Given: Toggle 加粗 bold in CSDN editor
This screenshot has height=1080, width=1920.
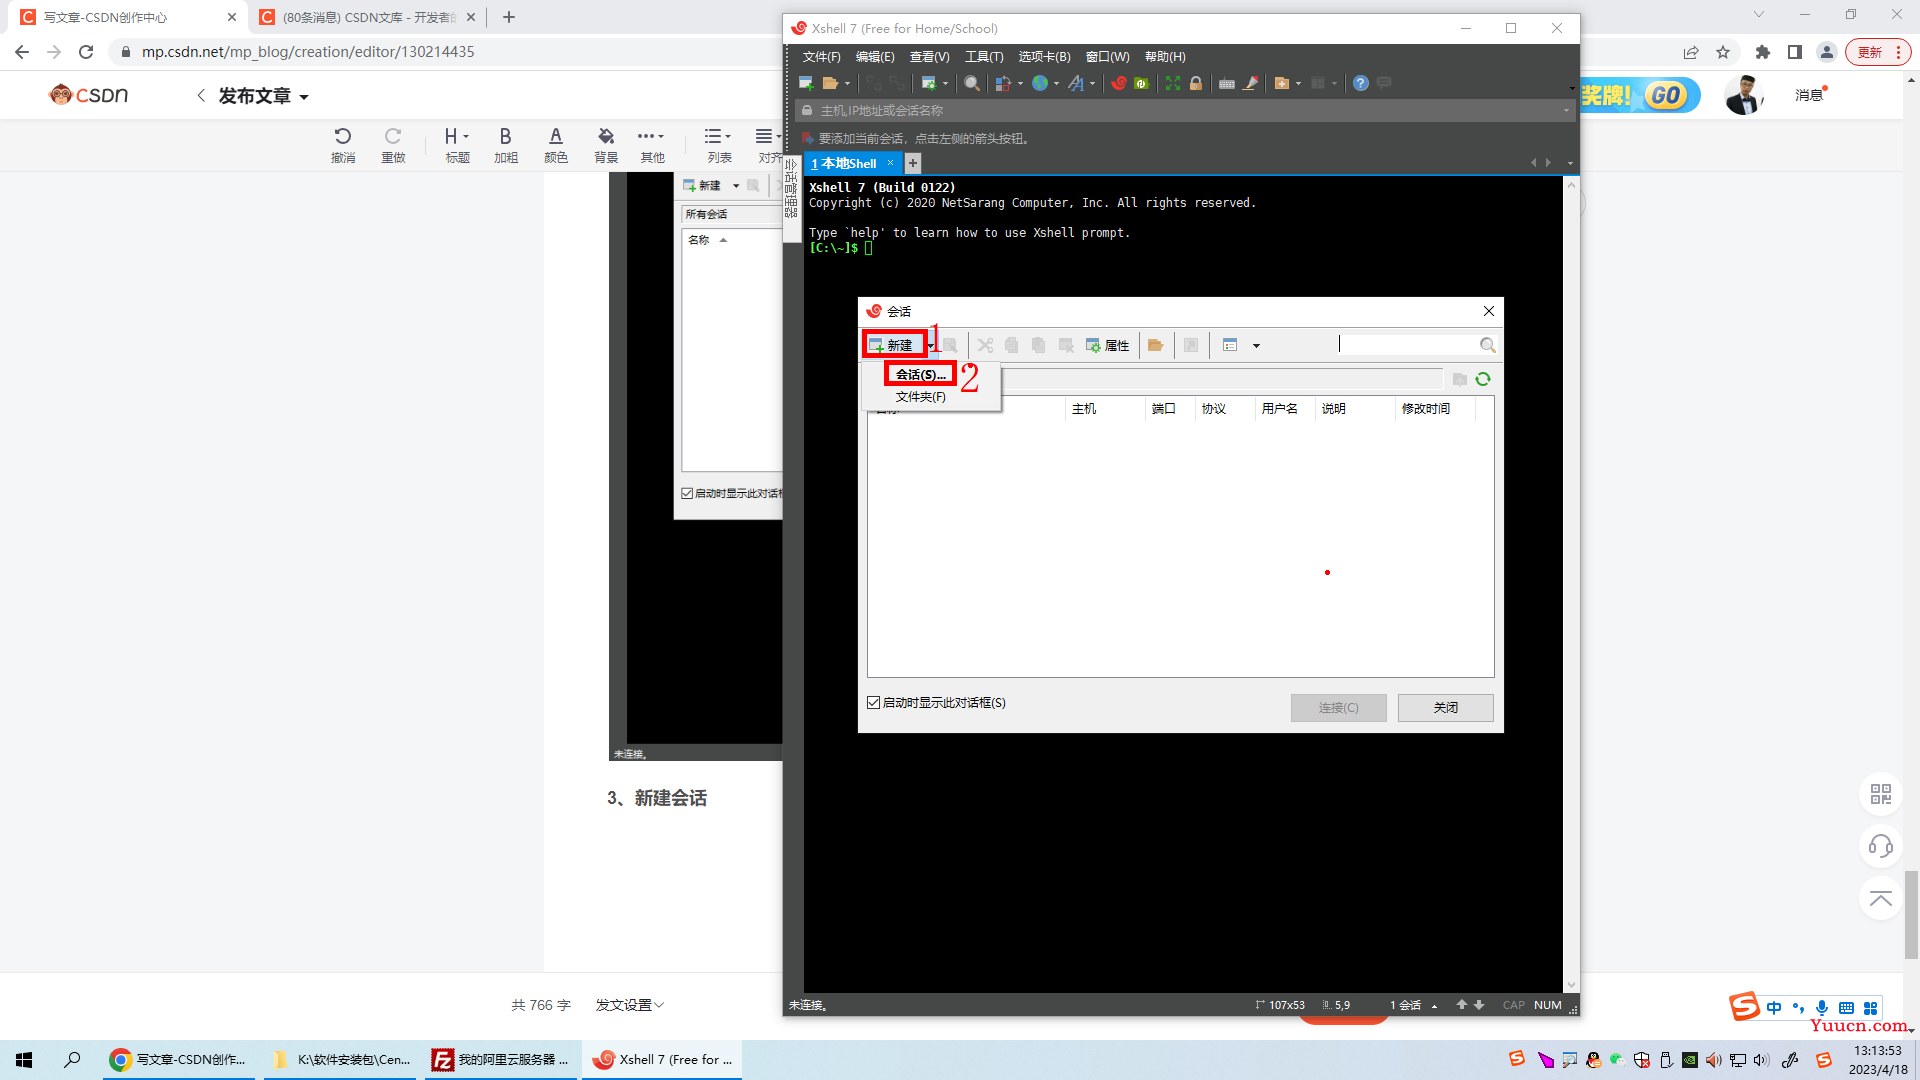Looking at the screenshot, I should (506, 145).
